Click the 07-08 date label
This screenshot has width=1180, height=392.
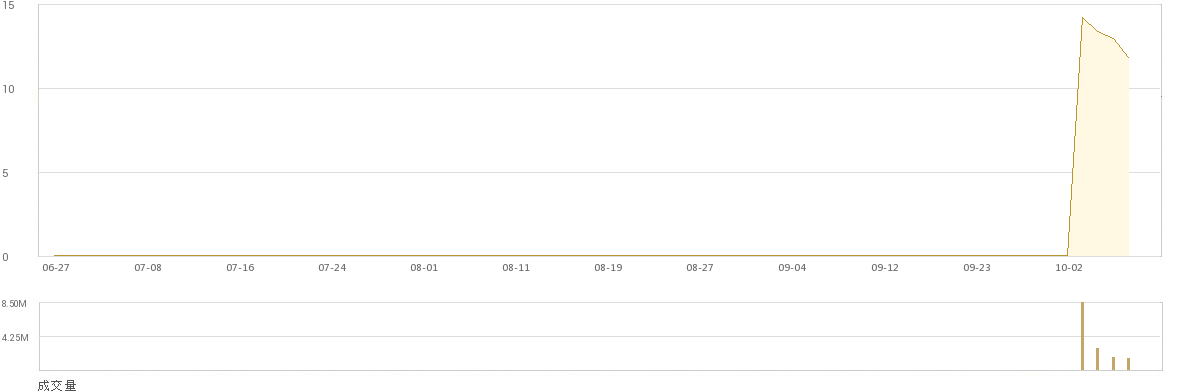148,267
